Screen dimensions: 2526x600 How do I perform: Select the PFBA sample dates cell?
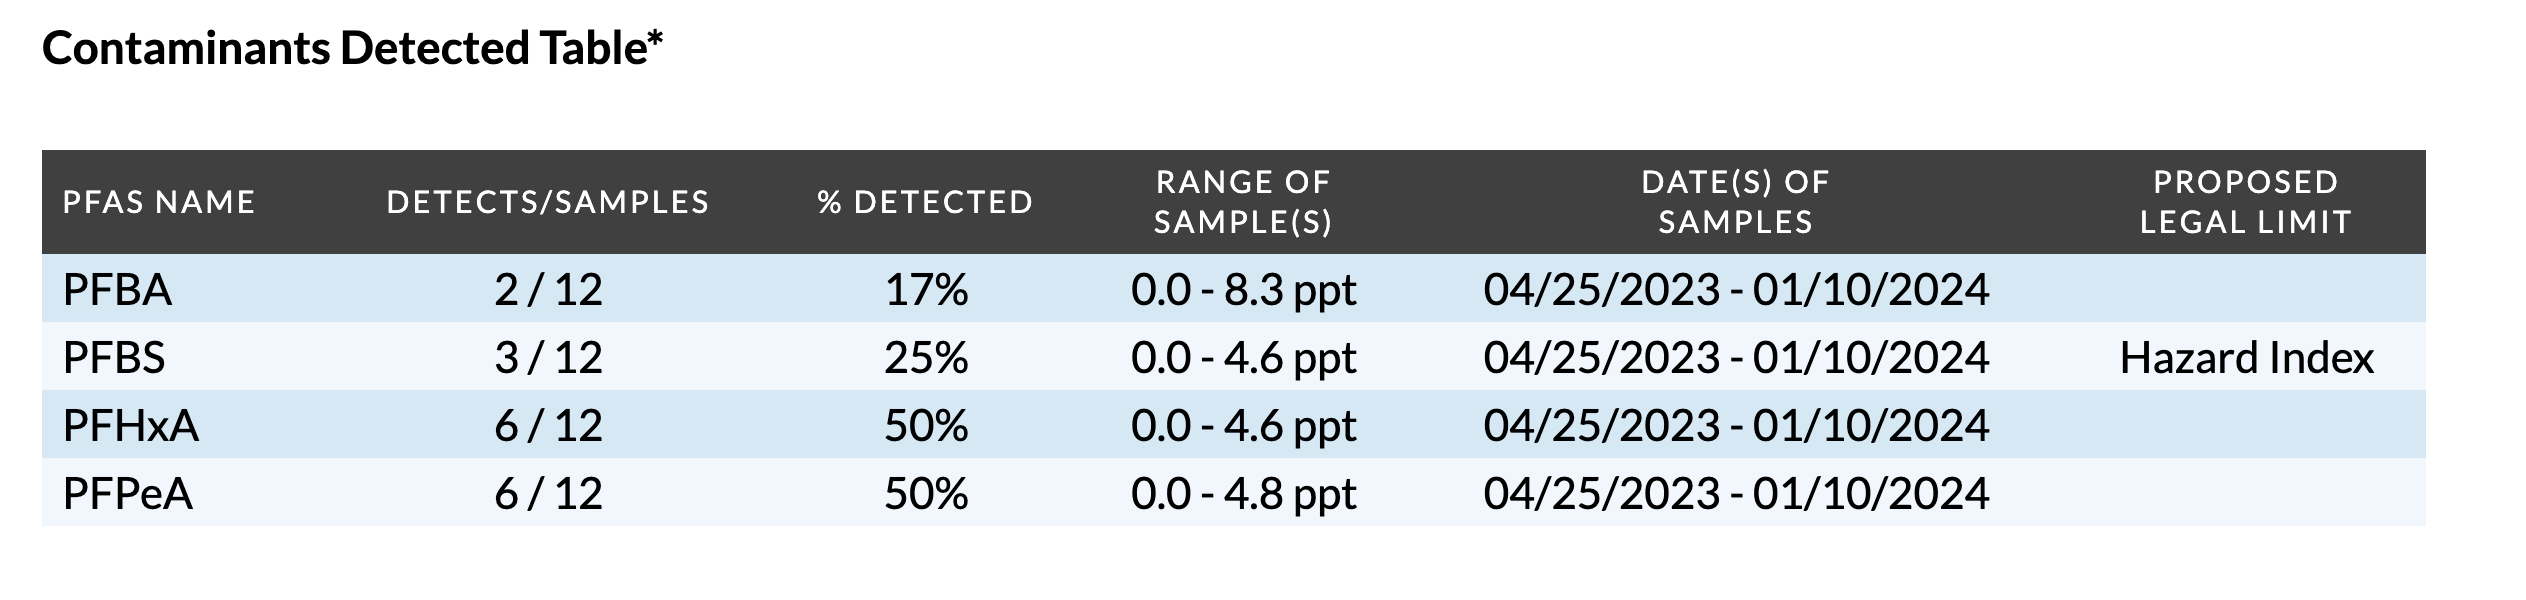pos(1736,290)
